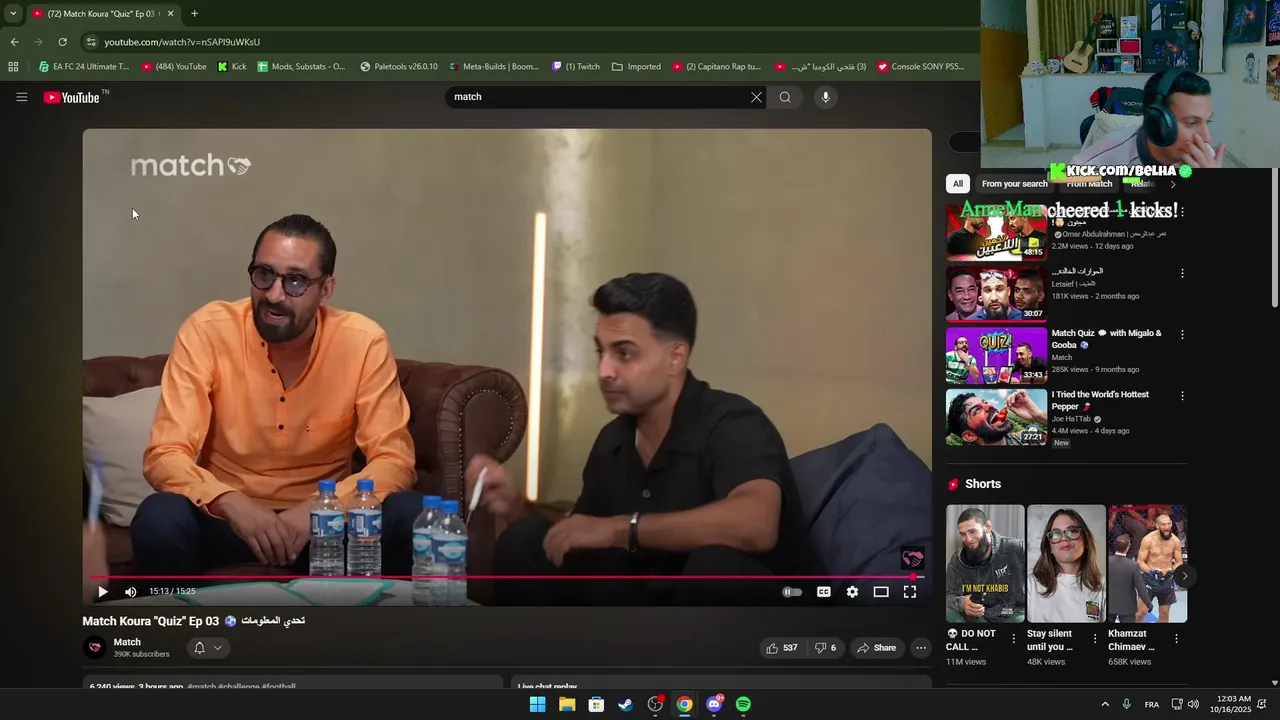Open options for Khamzat Chimaev short
The width and height of the screenshot is (1280, 720).
coord(1176,638)
